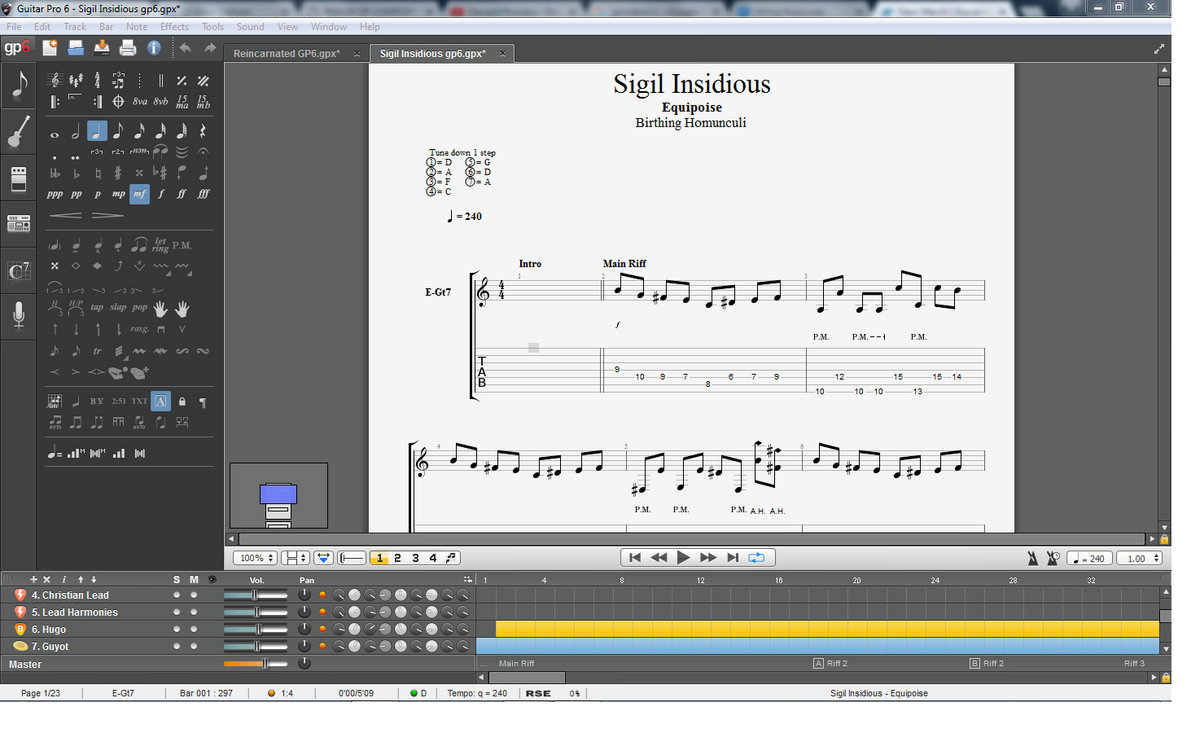Viewport: 1200px width, 733px height.
Task: Open the metronome settings near the tempo display
Action: 1033,557
